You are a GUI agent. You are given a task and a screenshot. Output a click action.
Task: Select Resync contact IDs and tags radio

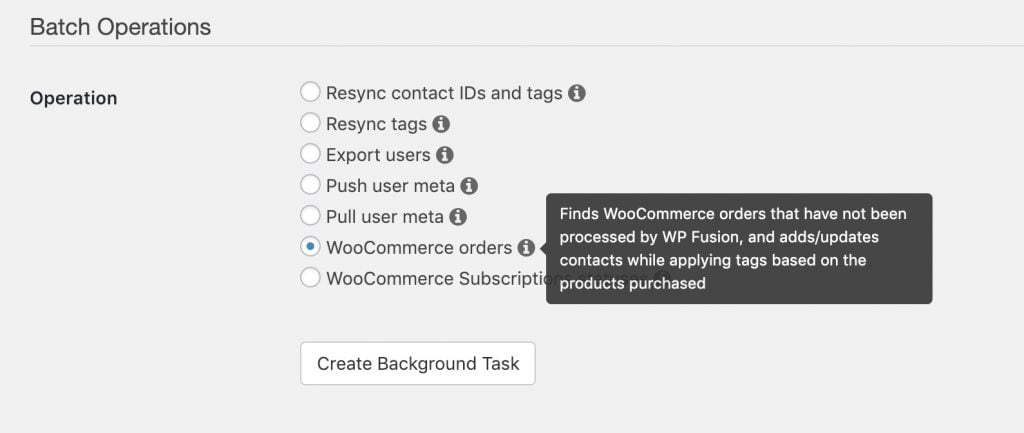[x=310, y=92]
